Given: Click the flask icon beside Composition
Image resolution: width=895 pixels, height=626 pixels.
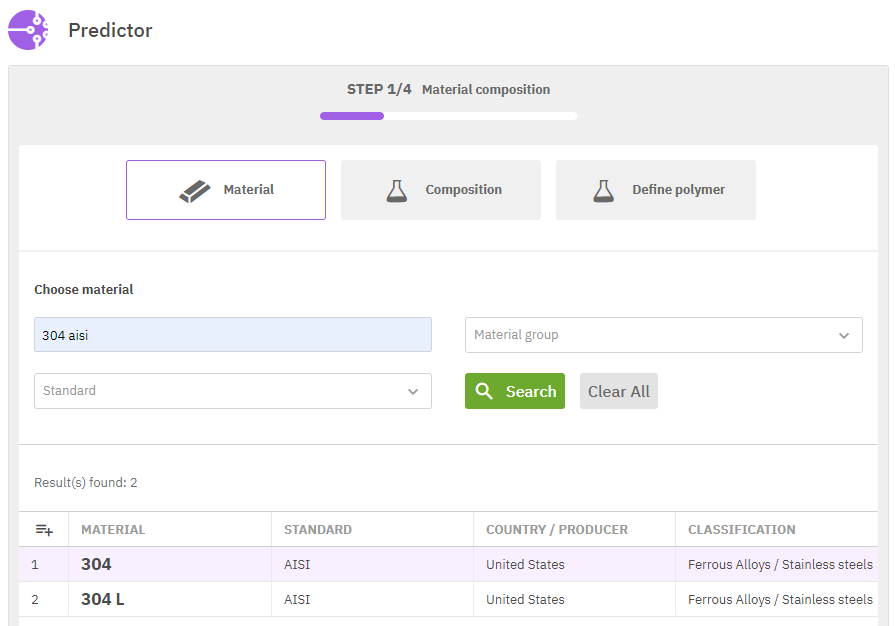Looking at the screenshot, I should point(397,190).
